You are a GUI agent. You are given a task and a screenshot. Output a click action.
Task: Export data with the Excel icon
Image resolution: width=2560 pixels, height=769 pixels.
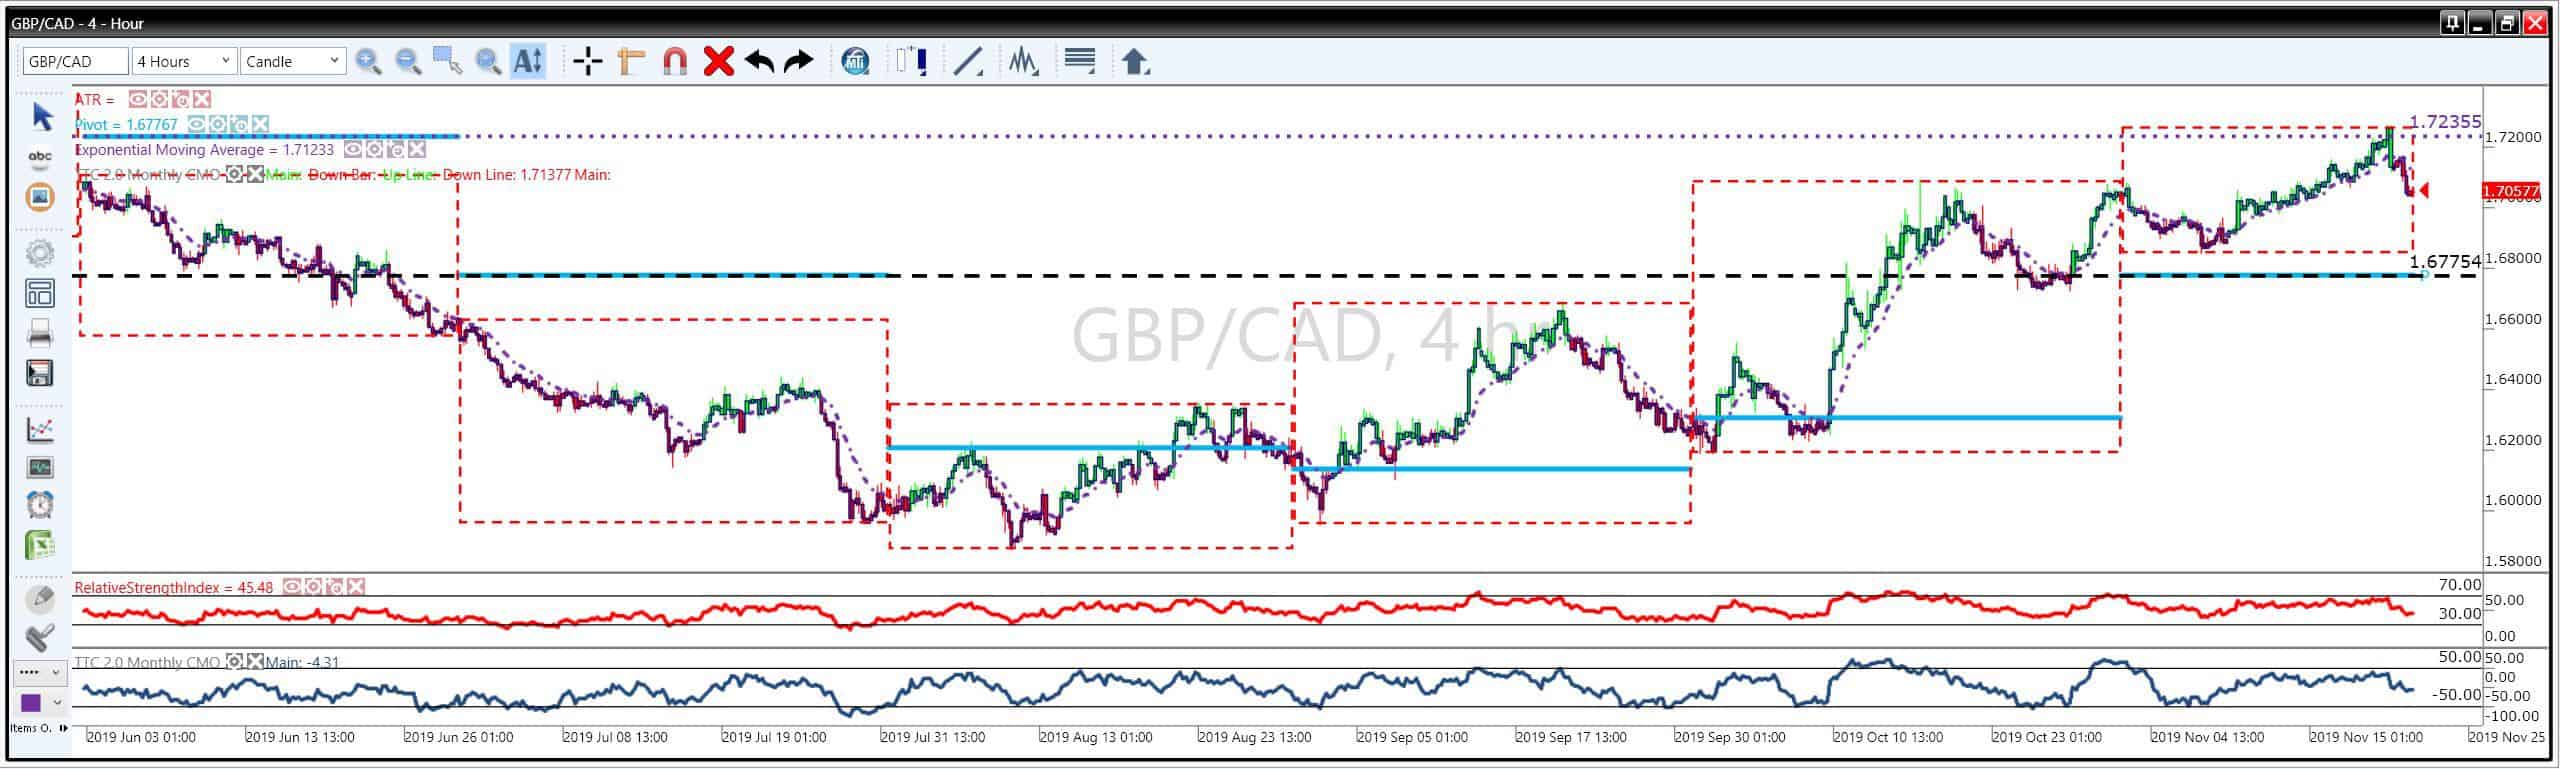[x=40, y=545]
